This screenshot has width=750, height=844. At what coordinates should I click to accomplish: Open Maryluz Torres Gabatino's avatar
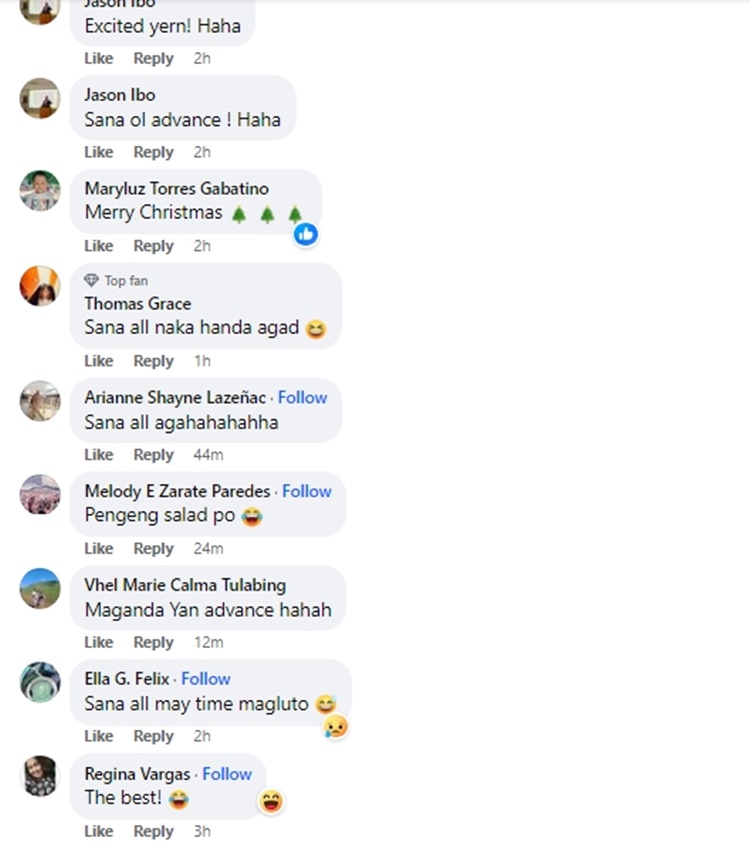point(40,191)
